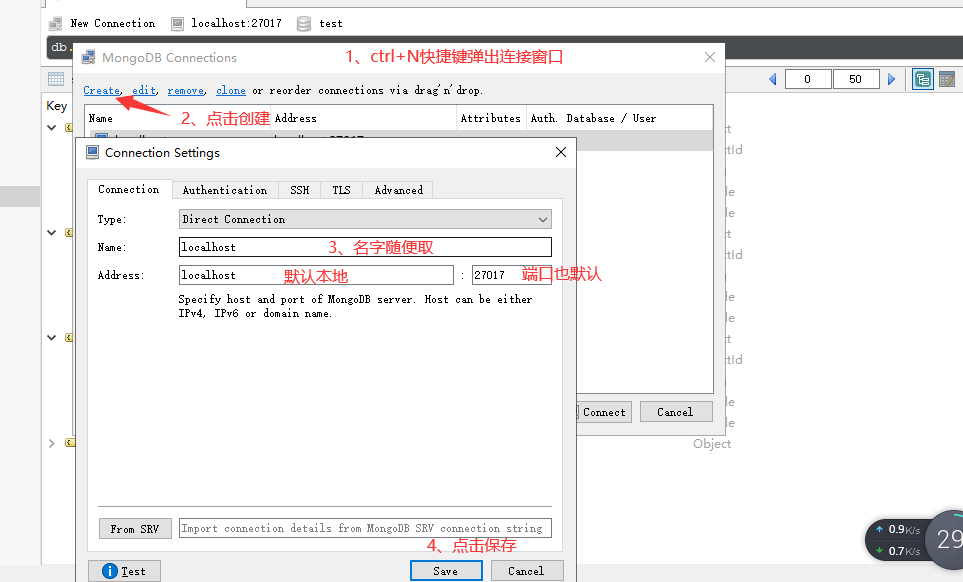Click the Attributes column header
The height and width of the screenshot is (582, 963).
[x=490, y=118]
